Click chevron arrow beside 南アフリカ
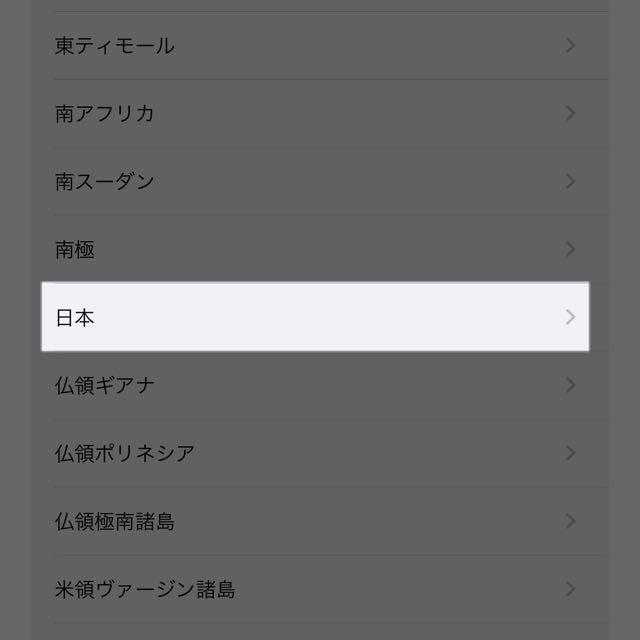The height and width of the screenshot is (640, 640). pos(571,113)
